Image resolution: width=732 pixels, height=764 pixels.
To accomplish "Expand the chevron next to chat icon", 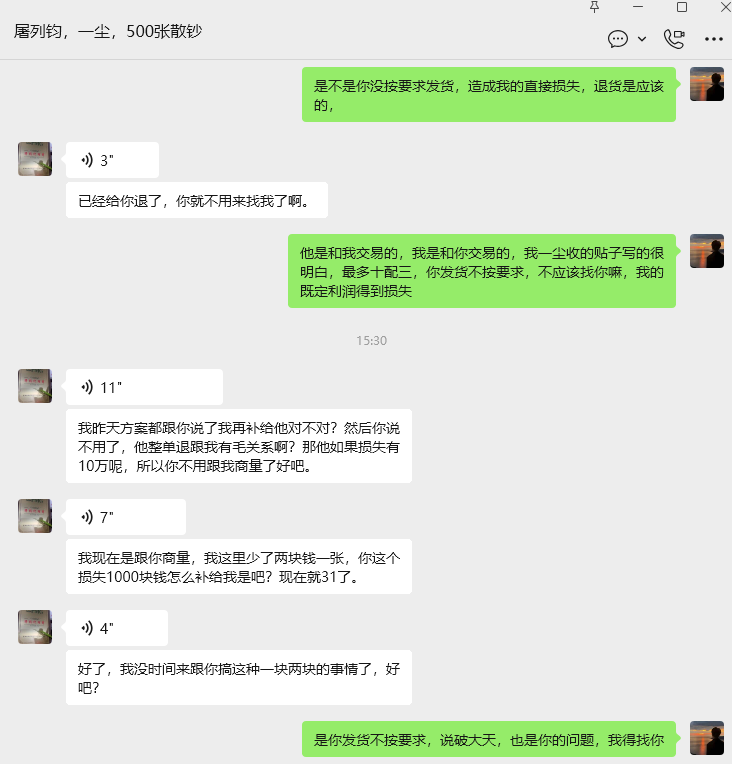I will (642, 39).
